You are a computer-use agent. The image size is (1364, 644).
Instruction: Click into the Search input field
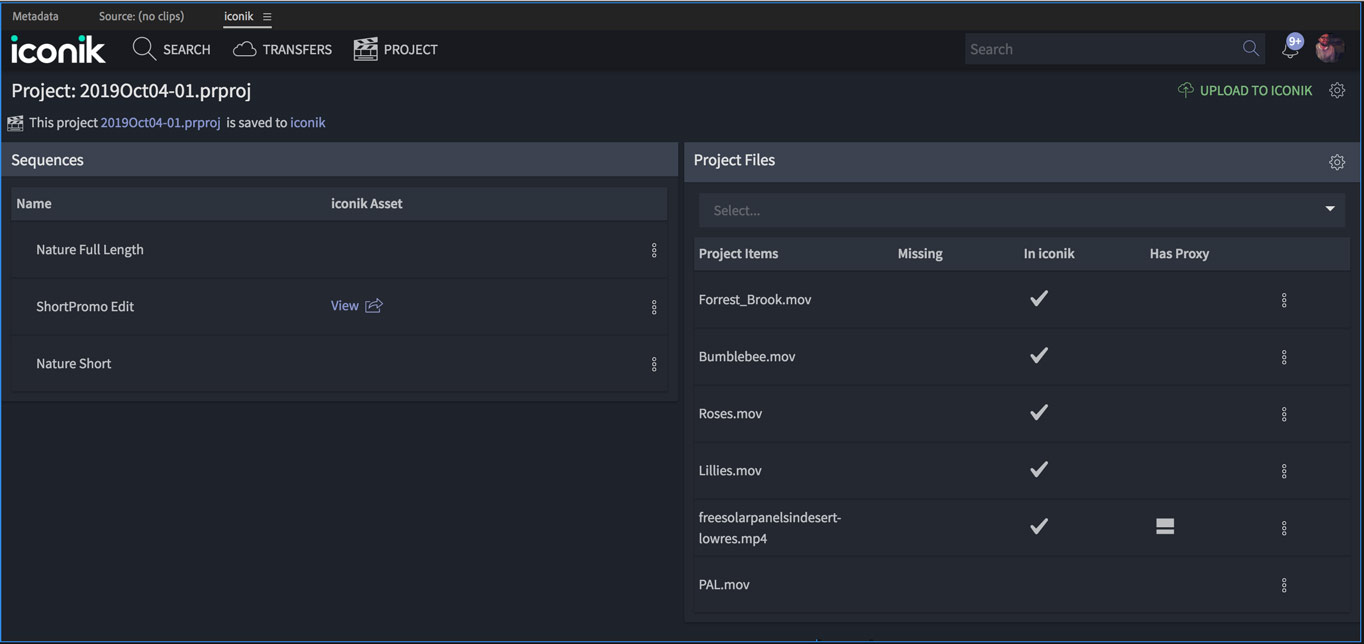(x=1100, y=48)
